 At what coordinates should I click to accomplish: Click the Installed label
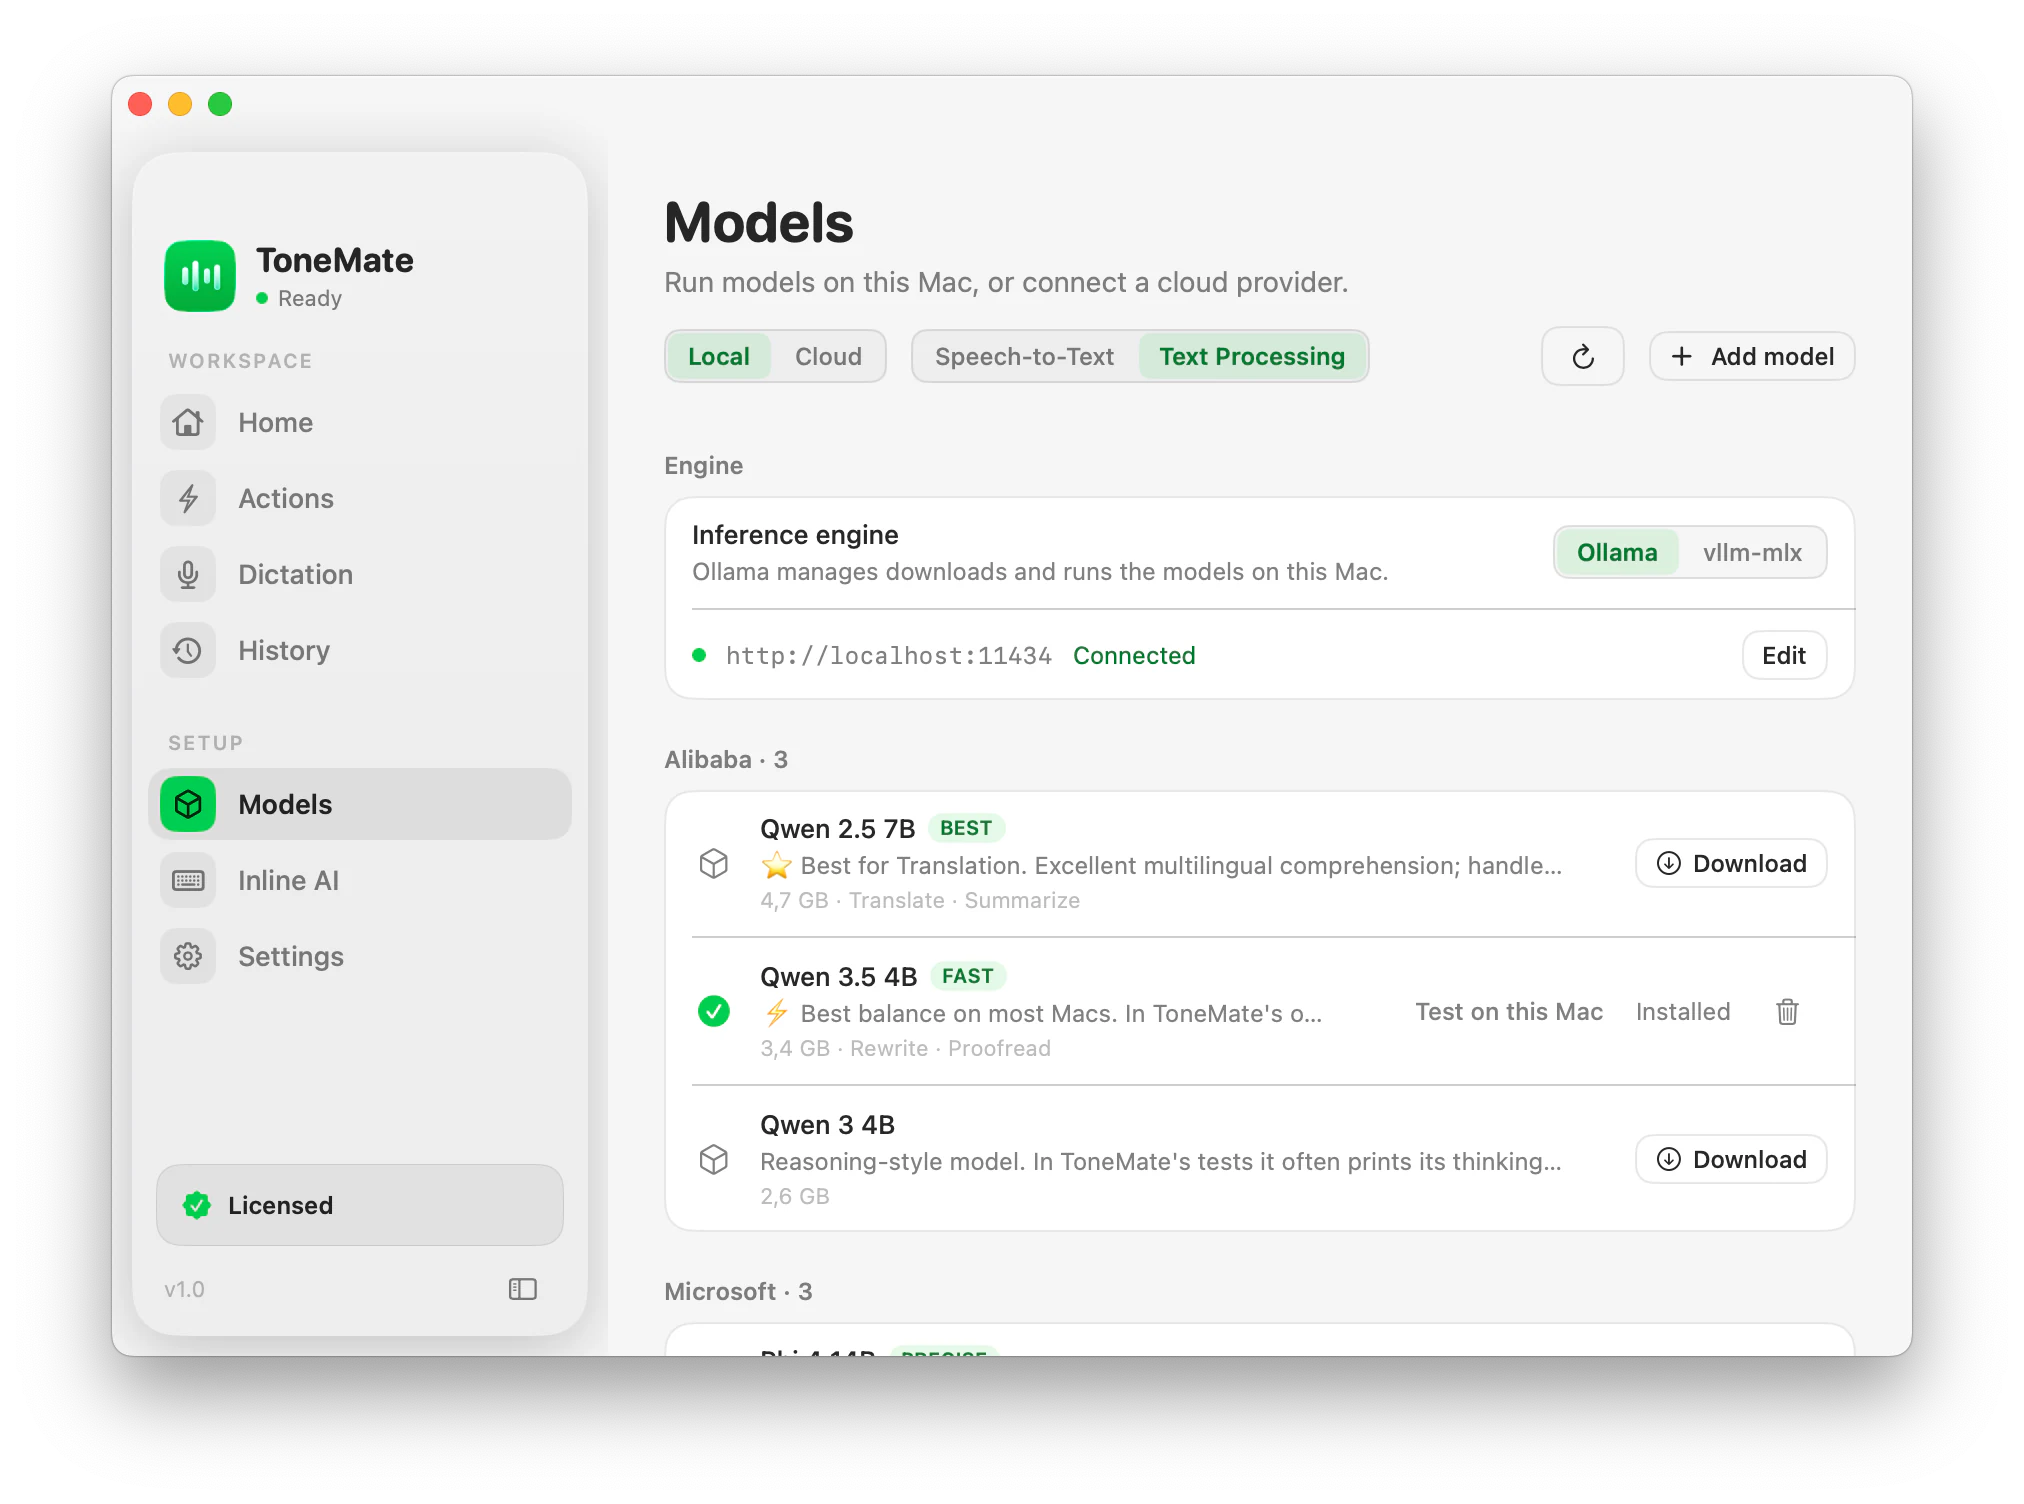click(x=1683, y=1011)
